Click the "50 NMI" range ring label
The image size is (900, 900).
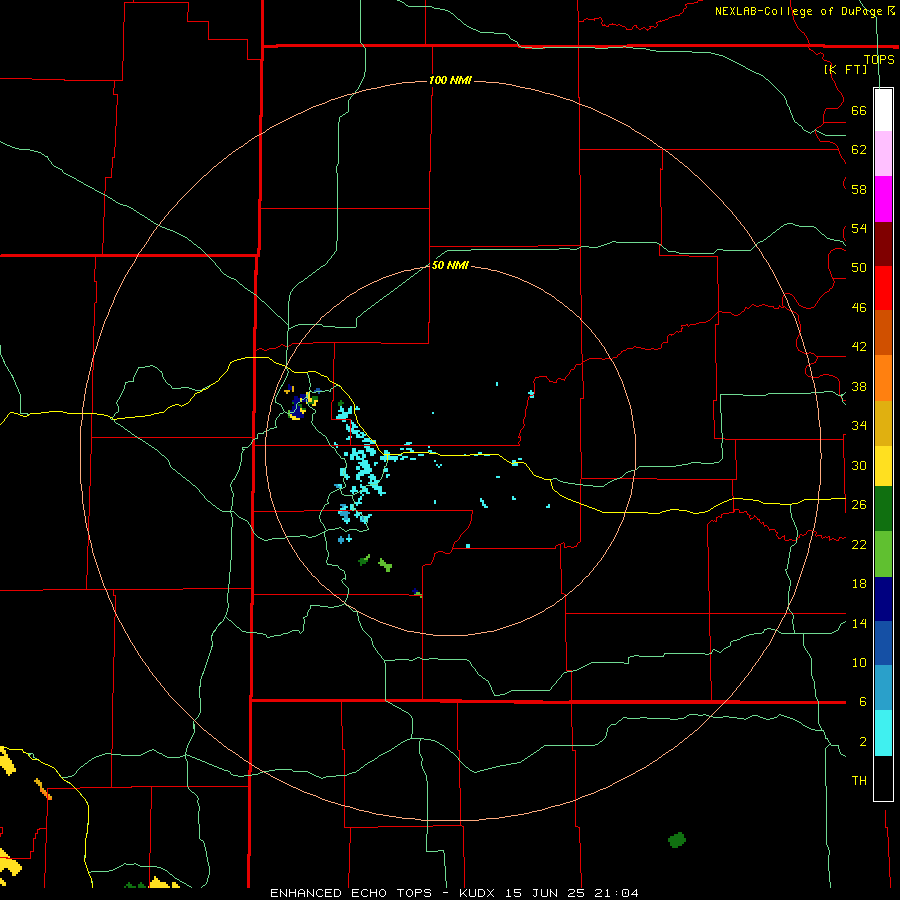pos(450,265)
